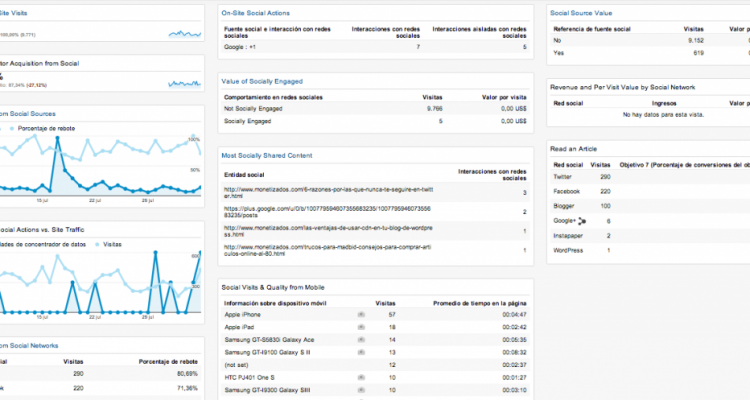Select the Not Socially Engaged row

tap(375, 109)
